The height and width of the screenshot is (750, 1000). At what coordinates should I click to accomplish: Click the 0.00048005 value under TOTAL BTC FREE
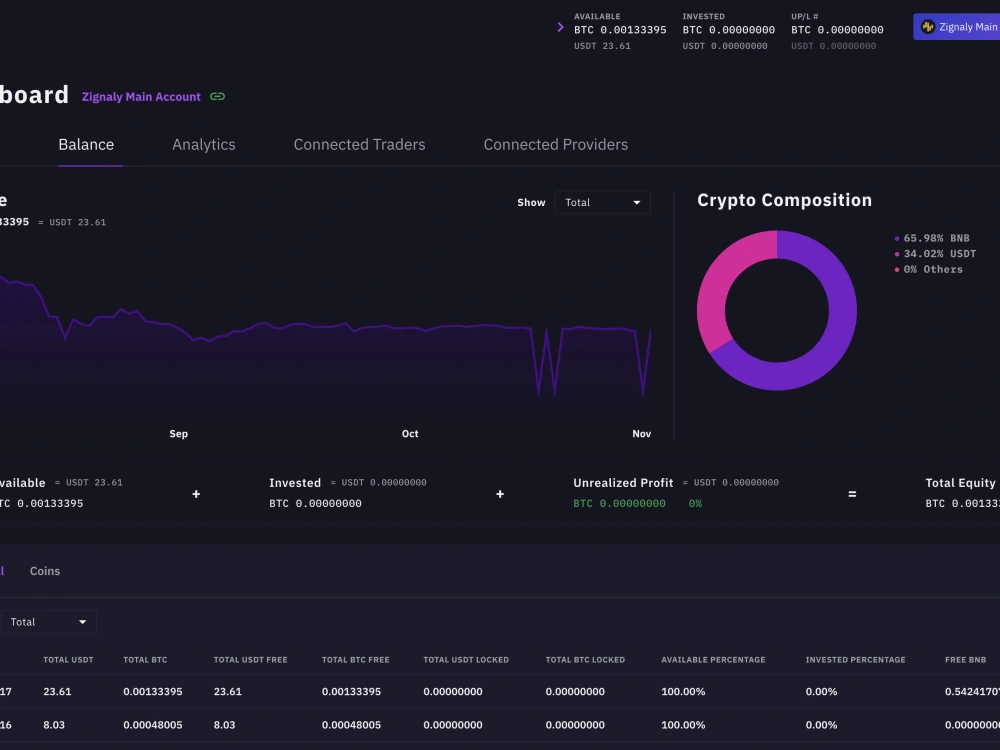(351, 724)
